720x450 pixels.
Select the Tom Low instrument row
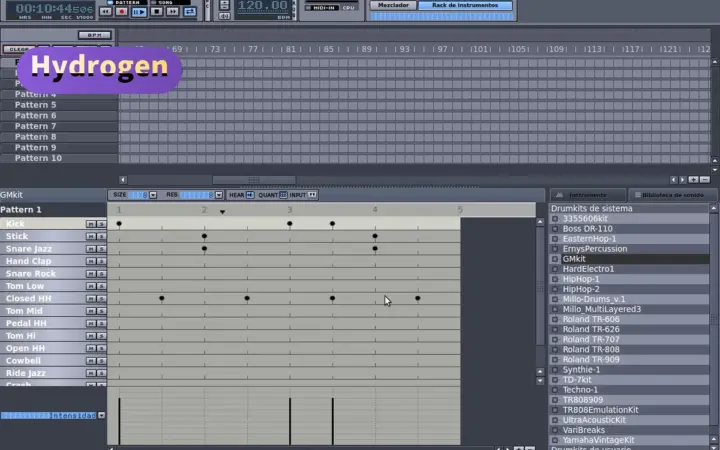pos(53,286)
